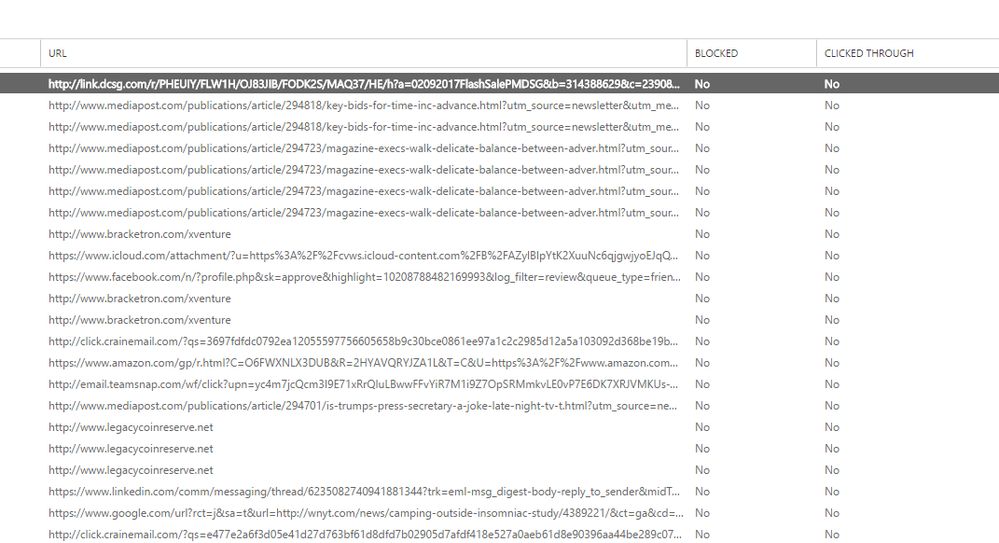Click Clicked Through value in amazon.com row
The height and width of the screenshot is (543, 999).
[831, 363]
